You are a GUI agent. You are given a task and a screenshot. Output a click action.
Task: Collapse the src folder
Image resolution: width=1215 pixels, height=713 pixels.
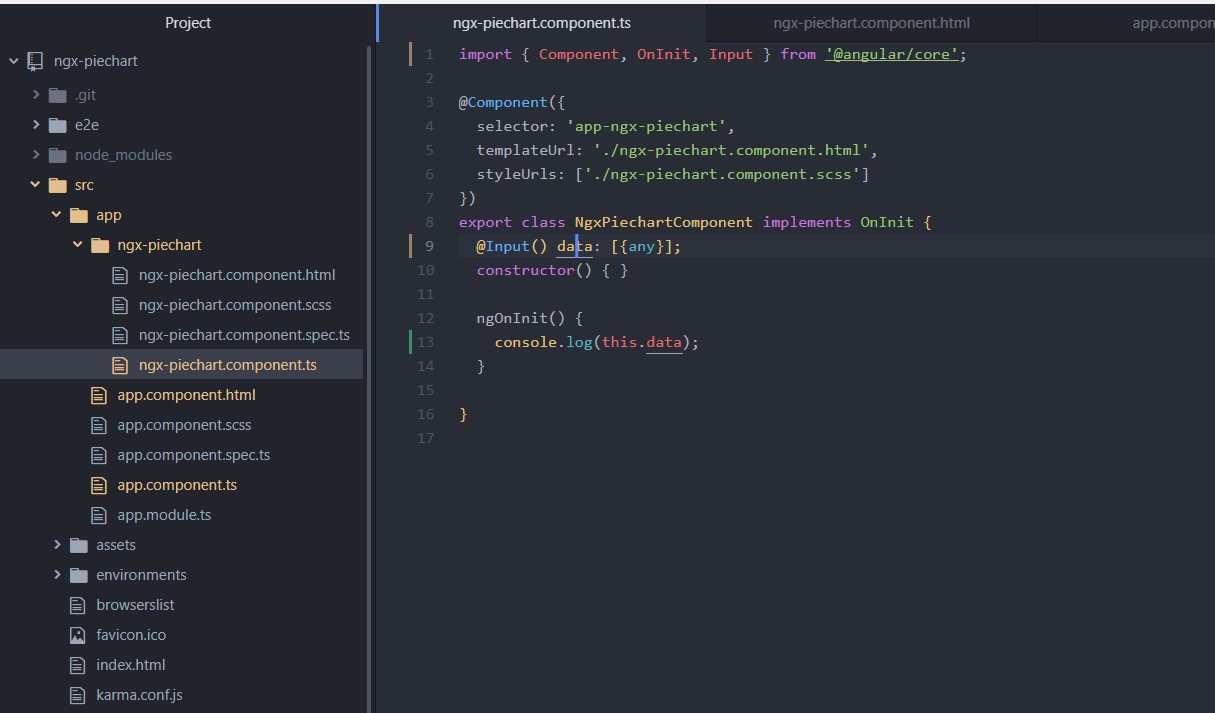[35, 184]
